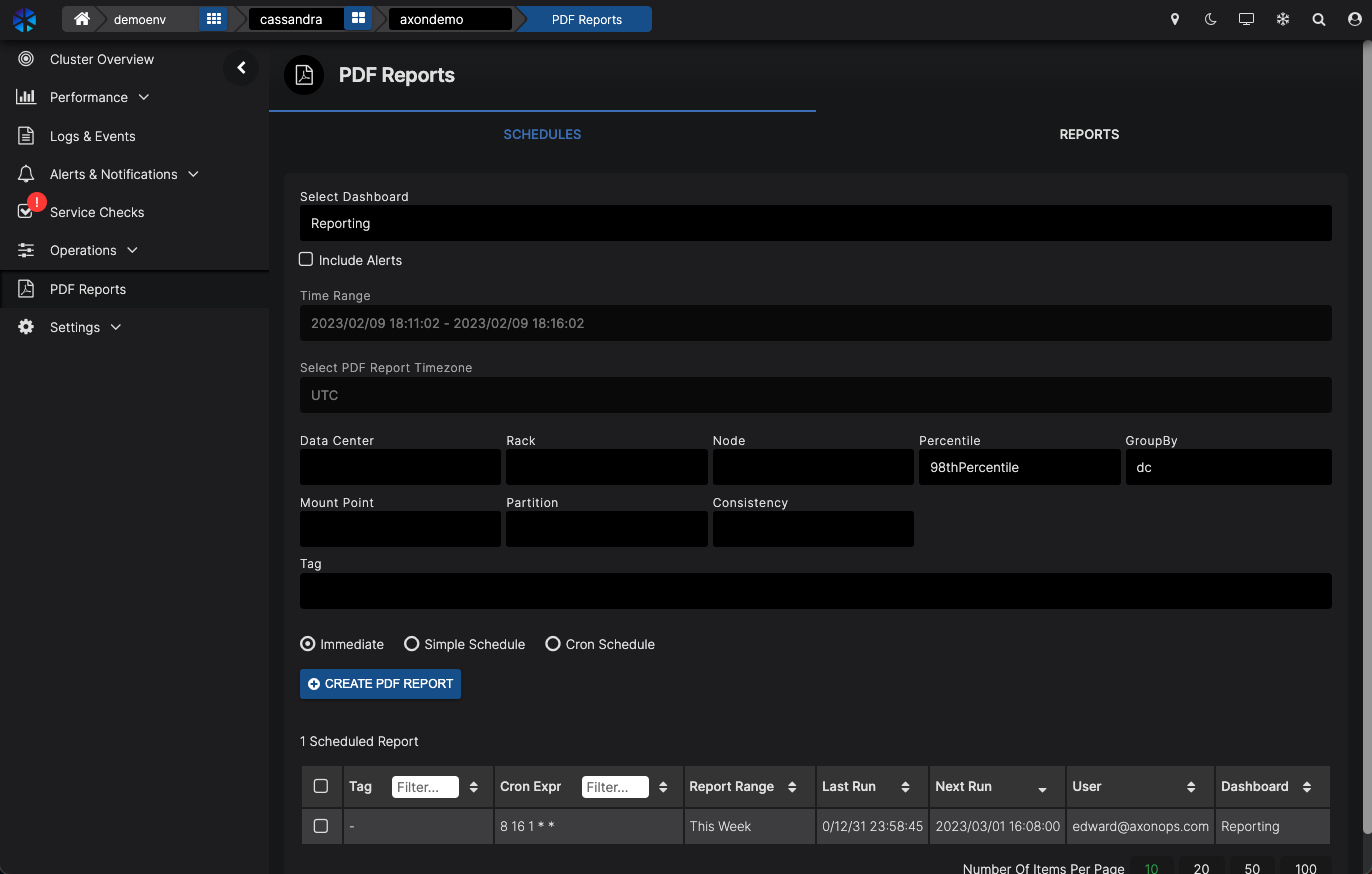The width and height of the screenshot is (1372, 874).
Task: Click the Create PDF Report button
Action: pyautogui.click(x=380, y=684)
